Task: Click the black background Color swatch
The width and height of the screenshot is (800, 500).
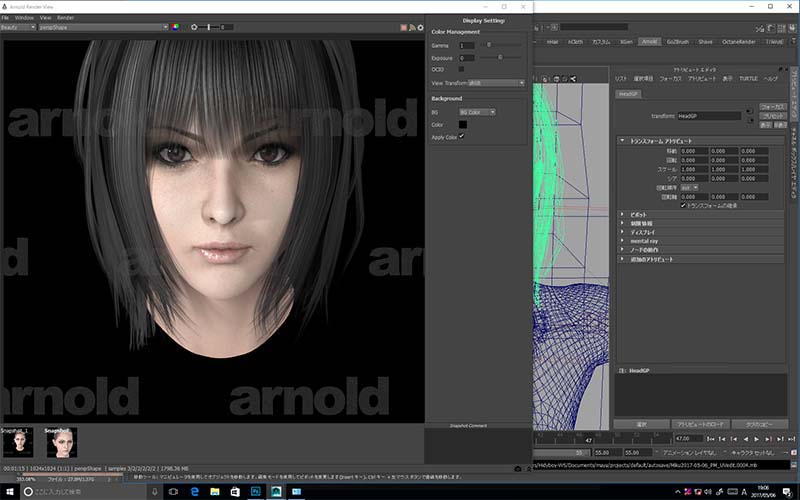Action: [463, 124]
